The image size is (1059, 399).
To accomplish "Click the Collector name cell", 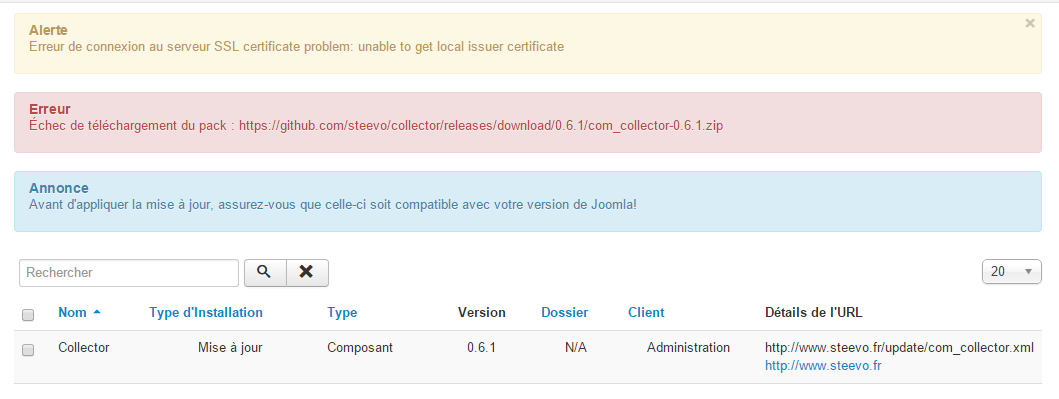I will click(x=84, y=348).
